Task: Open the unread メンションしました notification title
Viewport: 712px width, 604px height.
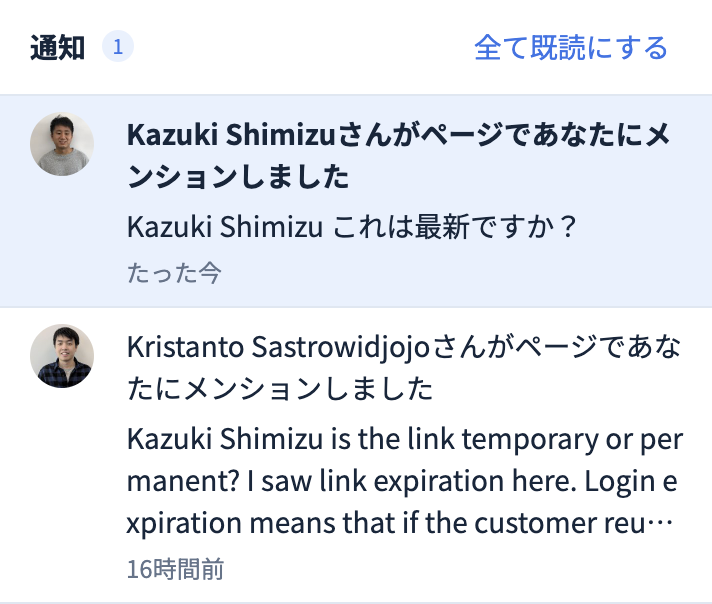Action: coord(238,177)
